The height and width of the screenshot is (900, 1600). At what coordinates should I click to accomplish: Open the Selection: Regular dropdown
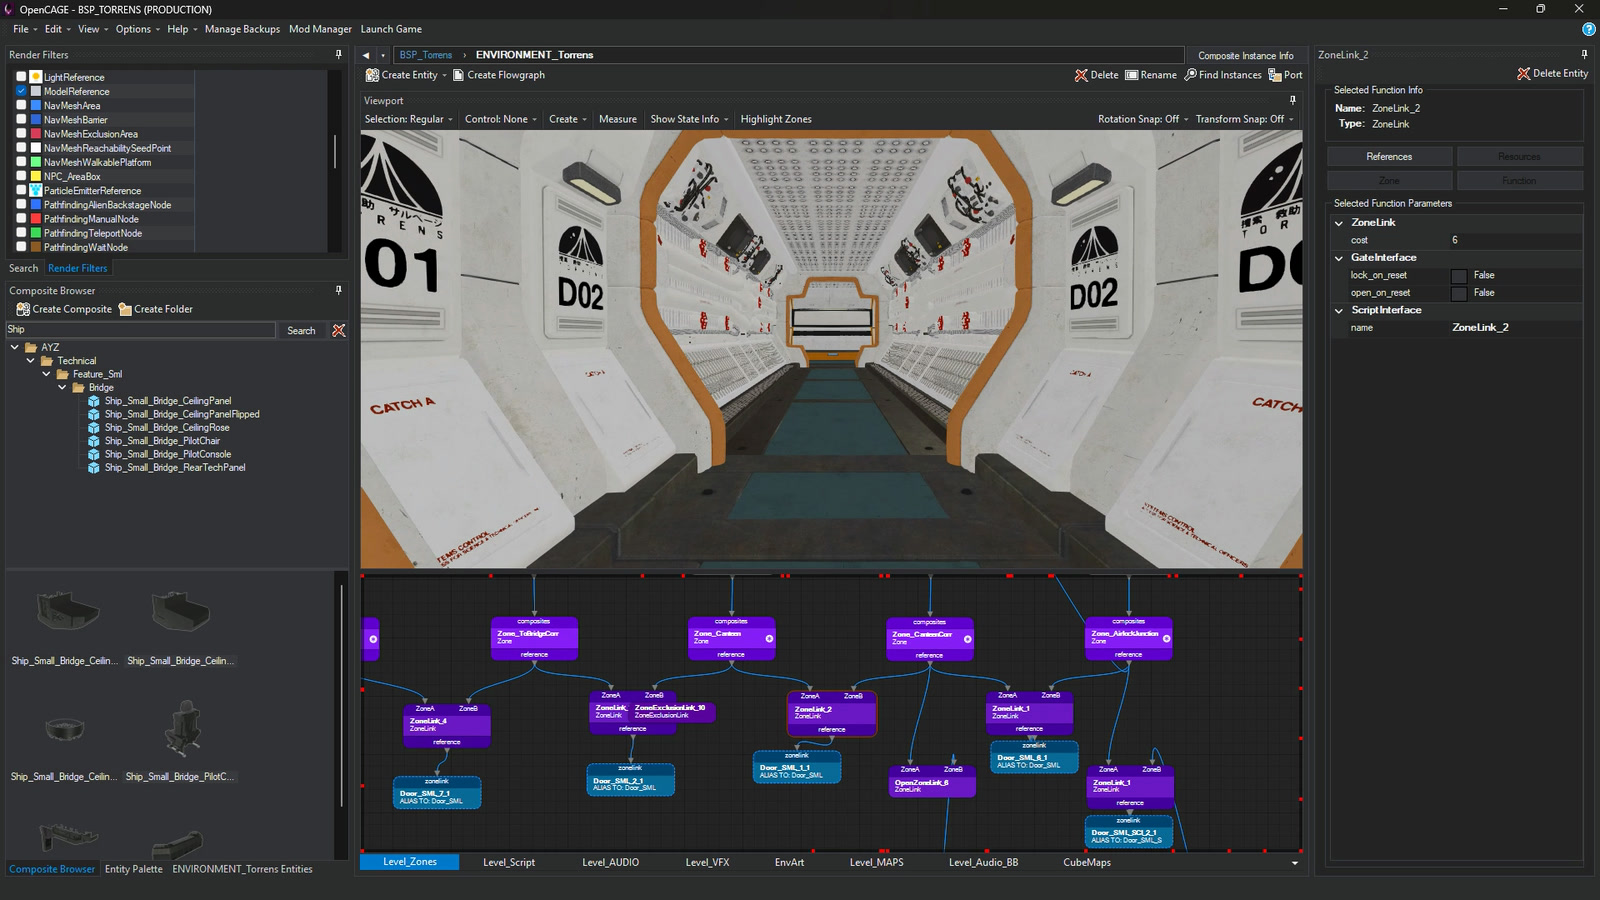tap(408, 119)
